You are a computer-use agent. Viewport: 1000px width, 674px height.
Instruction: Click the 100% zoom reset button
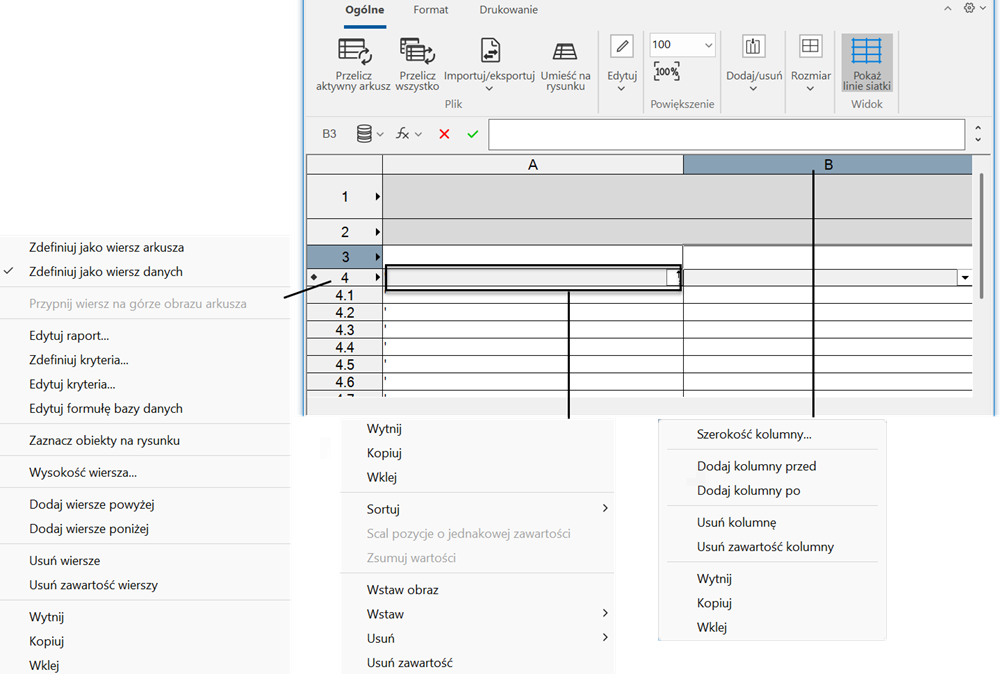coord(665,71)
